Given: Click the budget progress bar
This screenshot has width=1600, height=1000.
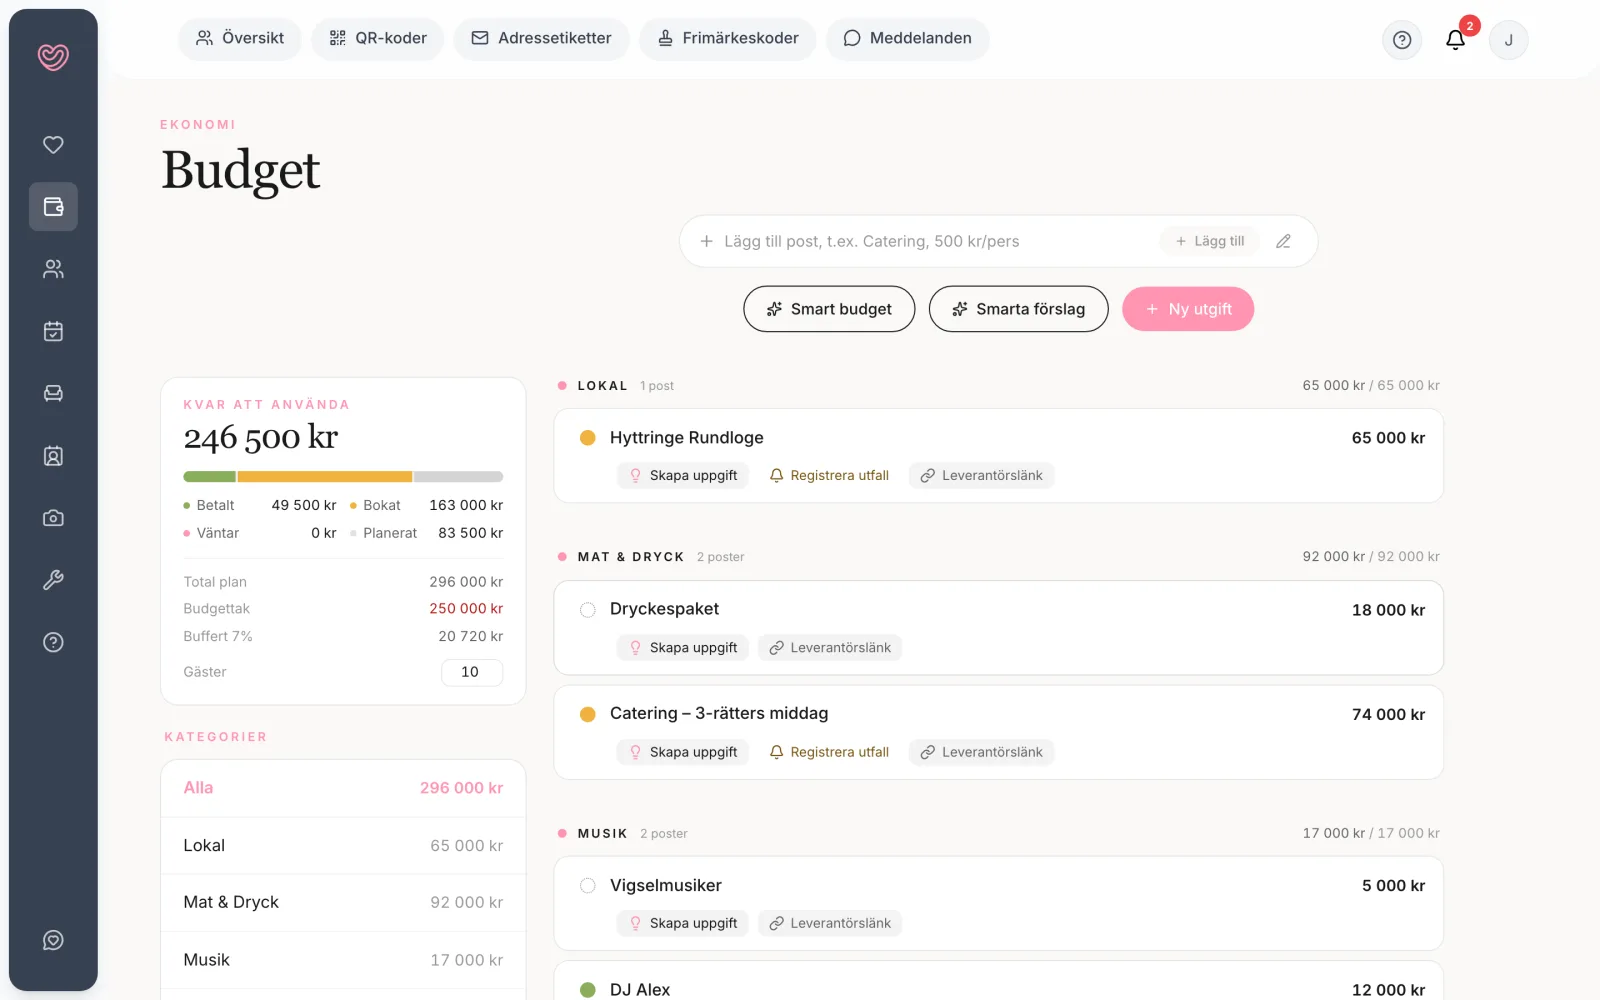Looking at the screenshot, I should [343, 477].
